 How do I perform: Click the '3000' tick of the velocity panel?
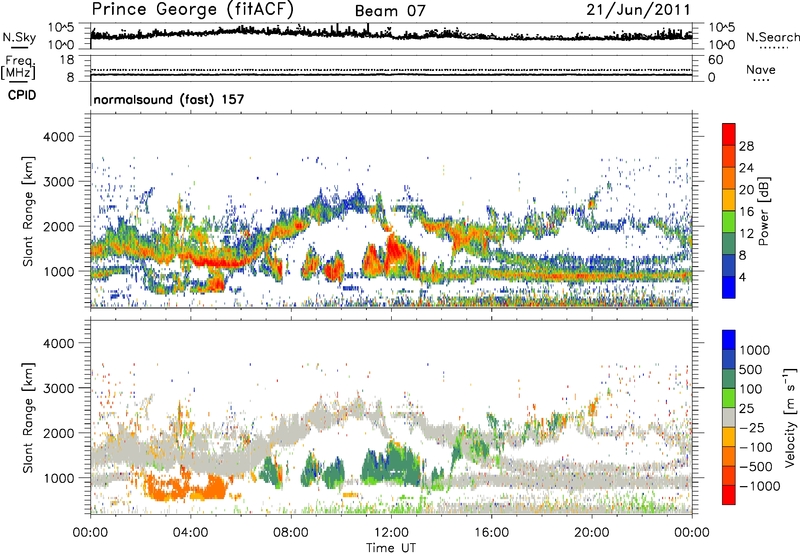[x=58, y=388]
